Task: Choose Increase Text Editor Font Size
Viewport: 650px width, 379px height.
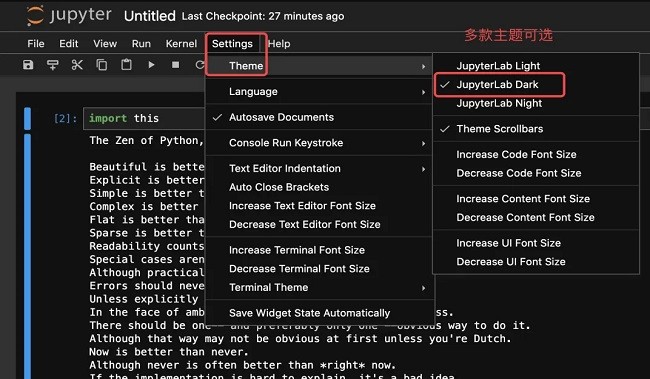Action: 319,206
